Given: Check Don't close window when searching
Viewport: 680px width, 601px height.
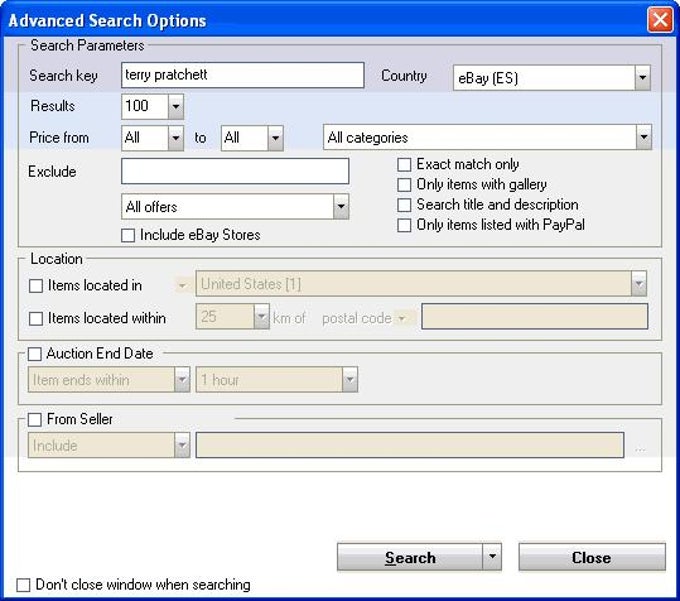Looking at the screenshot, I should (23, 585).
